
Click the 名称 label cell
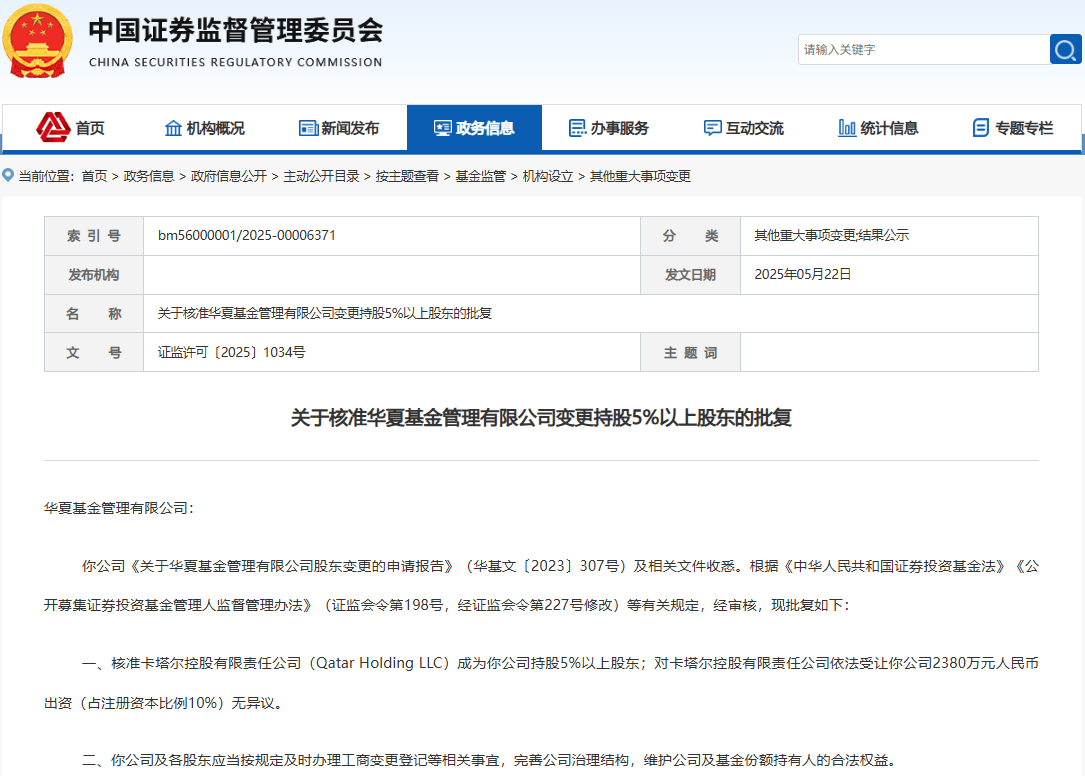[x=94, y=314]
